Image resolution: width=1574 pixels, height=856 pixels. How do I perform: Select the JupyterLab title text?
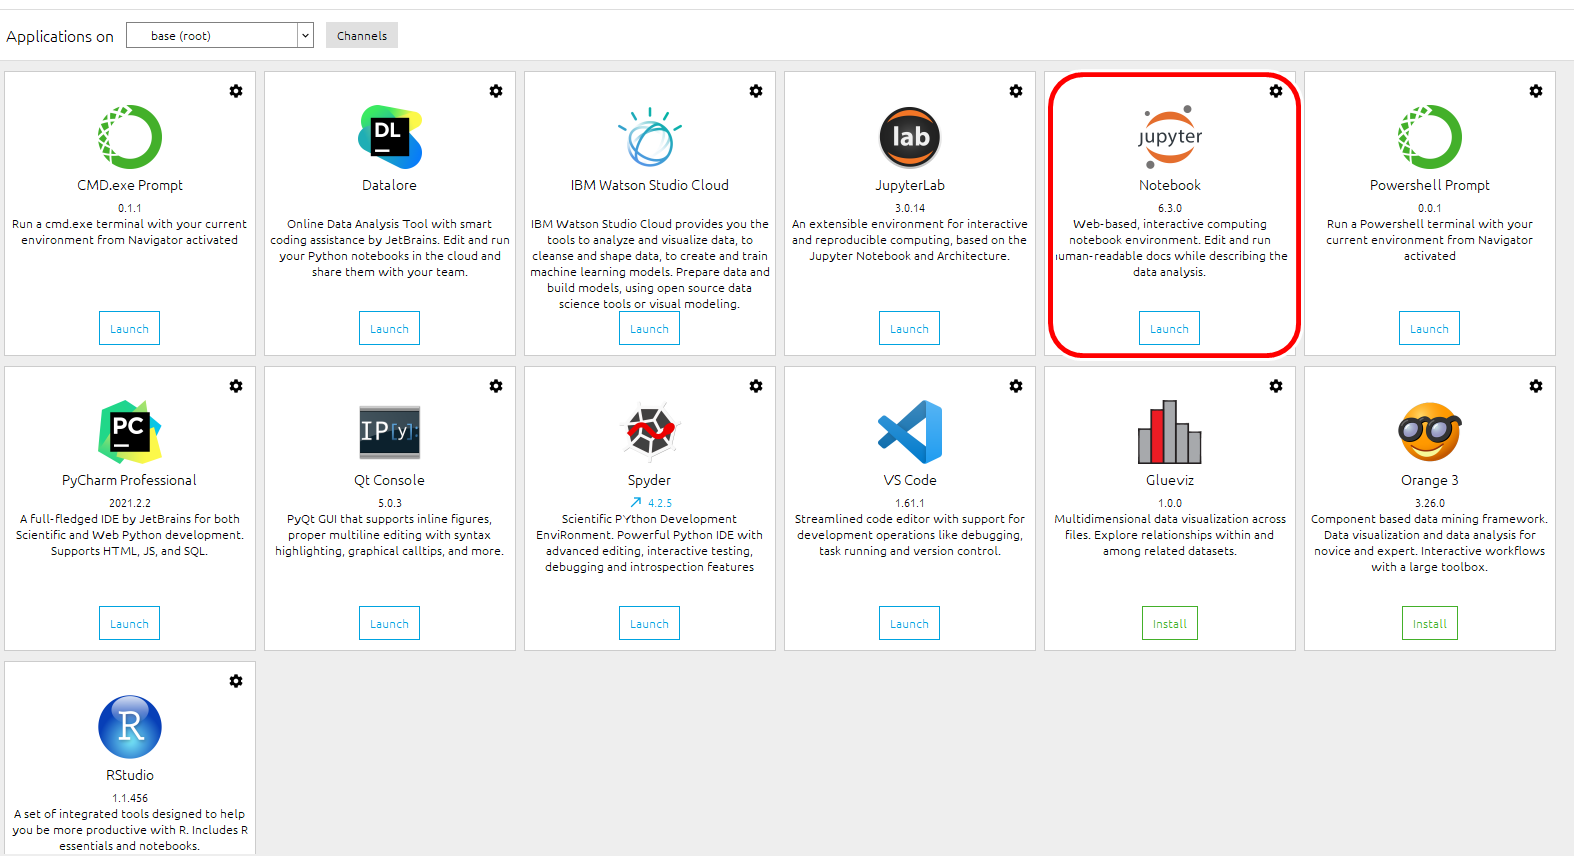(x=910, y=185)
